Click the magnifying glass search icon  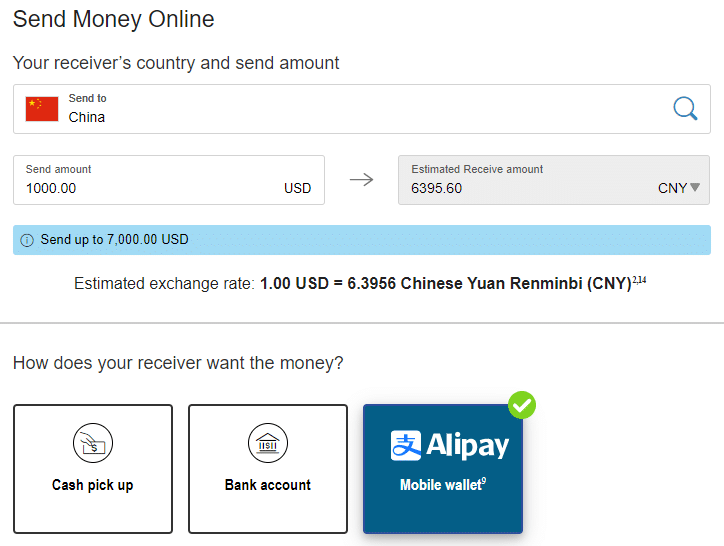(685, 109)
